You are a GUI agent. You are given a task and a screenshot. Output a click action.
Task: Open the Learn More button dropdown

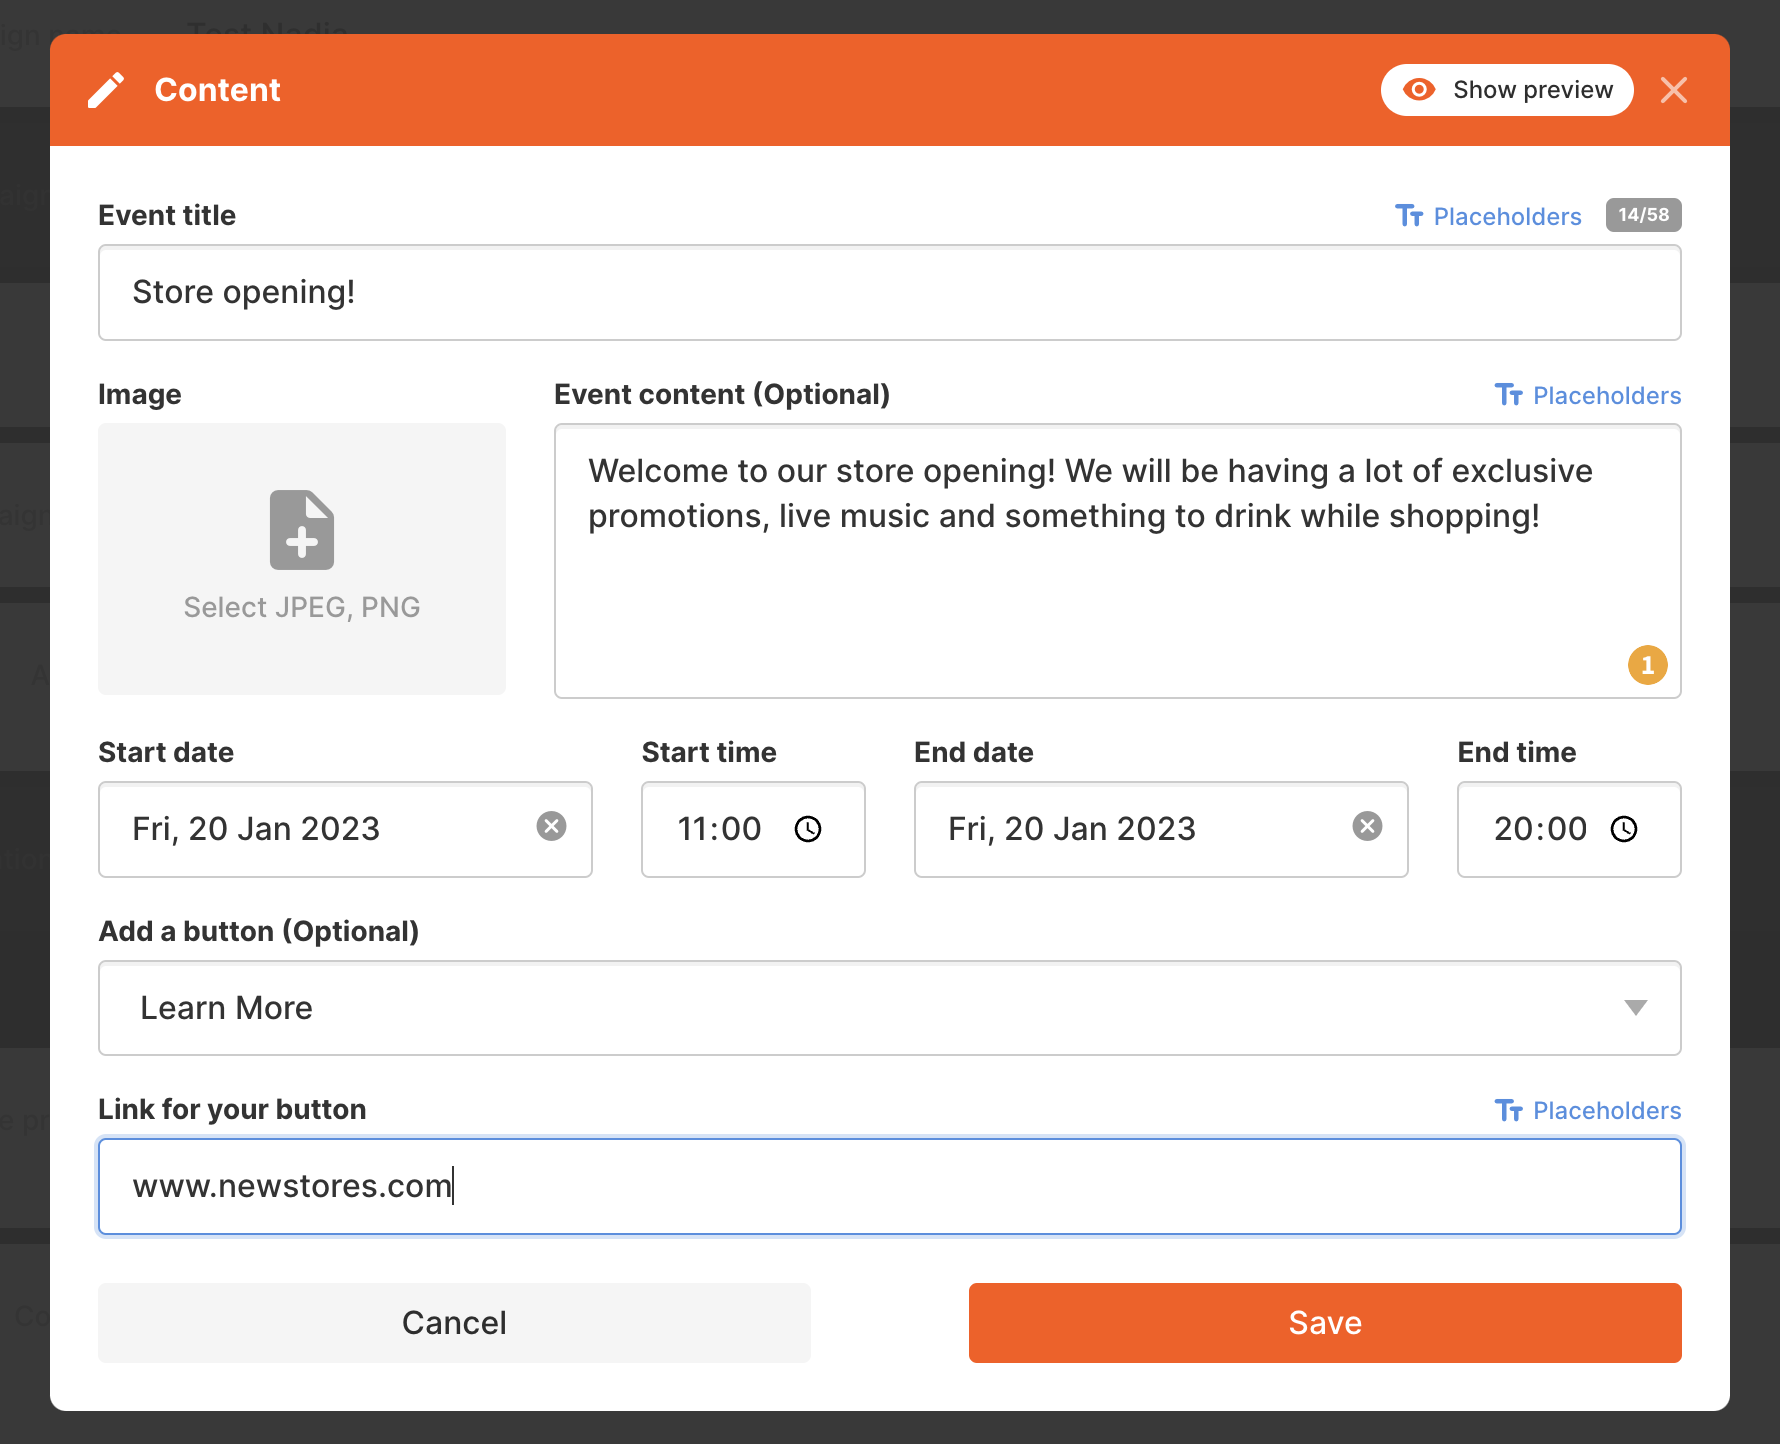pyautogui.click(x=890, y=1008)
